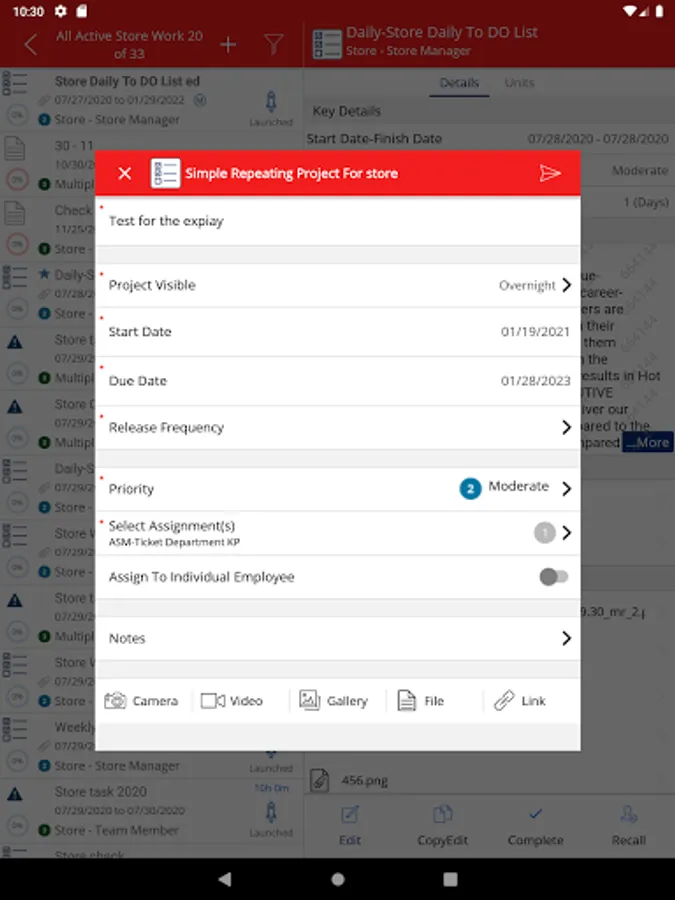The image size is (675, 900).
Task: Tap Edit in background bottom bar
Action: pos(350,826)
